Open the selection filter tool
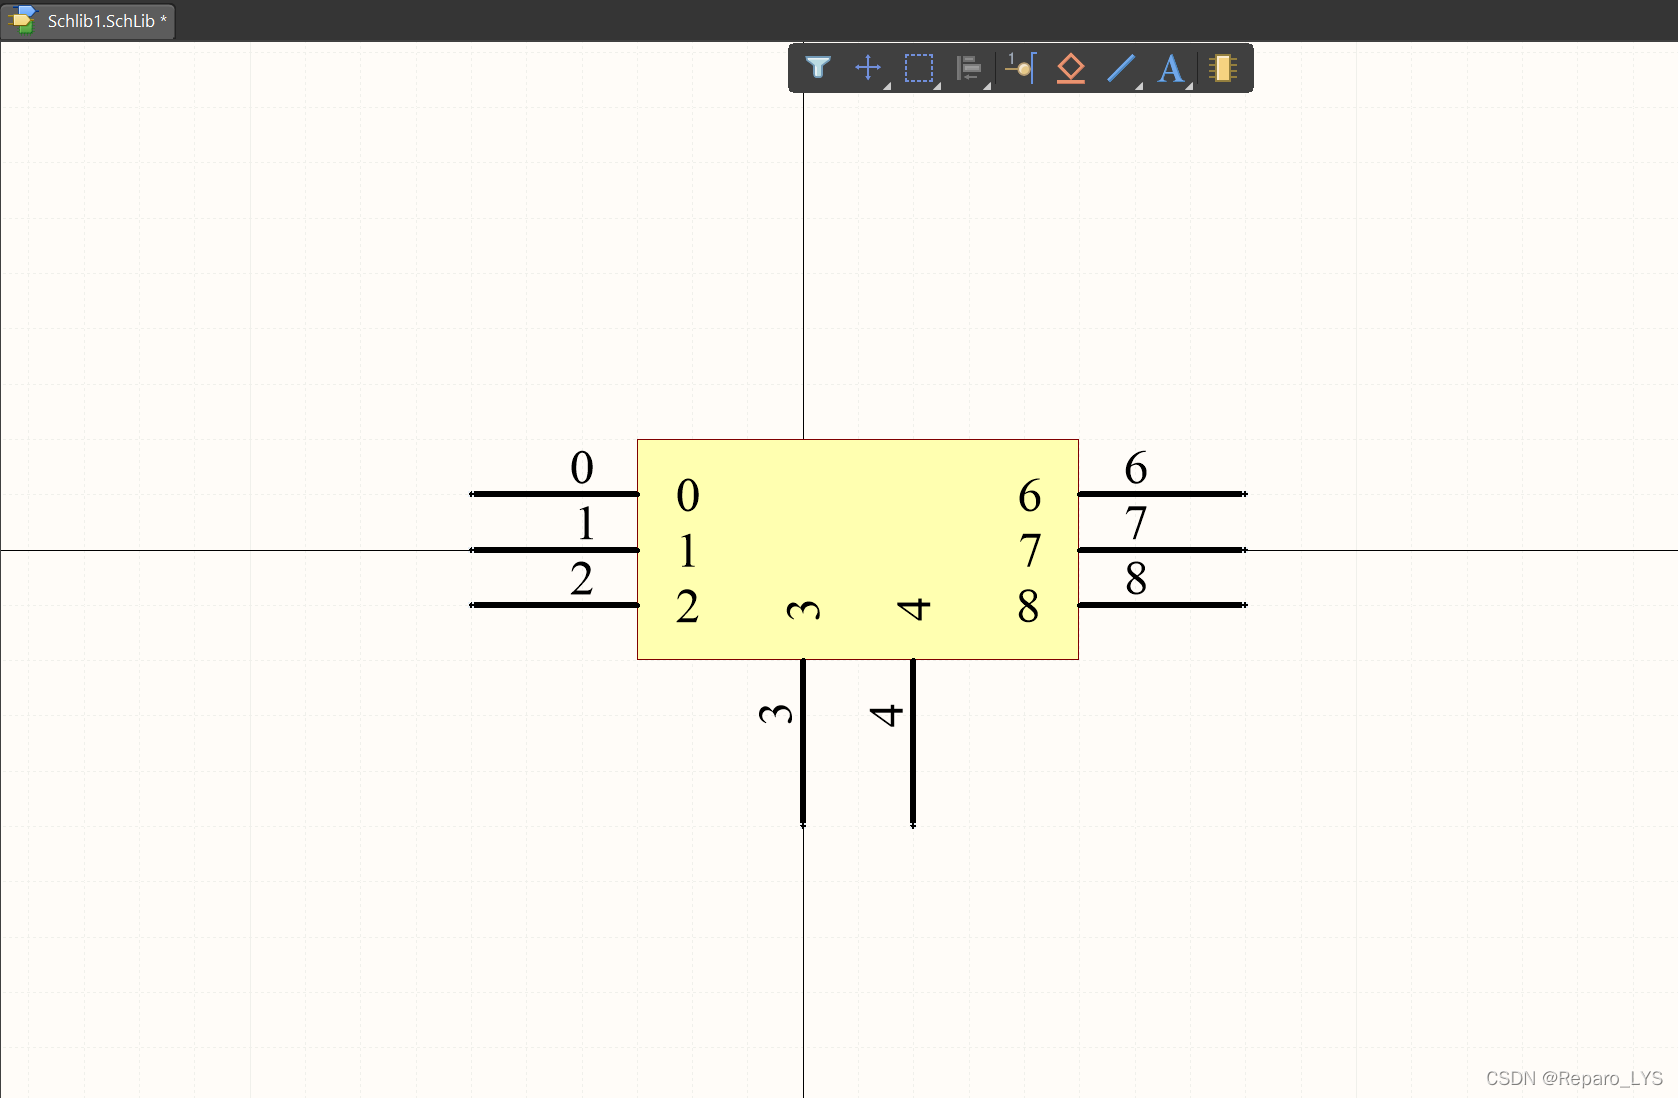Screen dimensions: 1678x1098 [818, 68]
